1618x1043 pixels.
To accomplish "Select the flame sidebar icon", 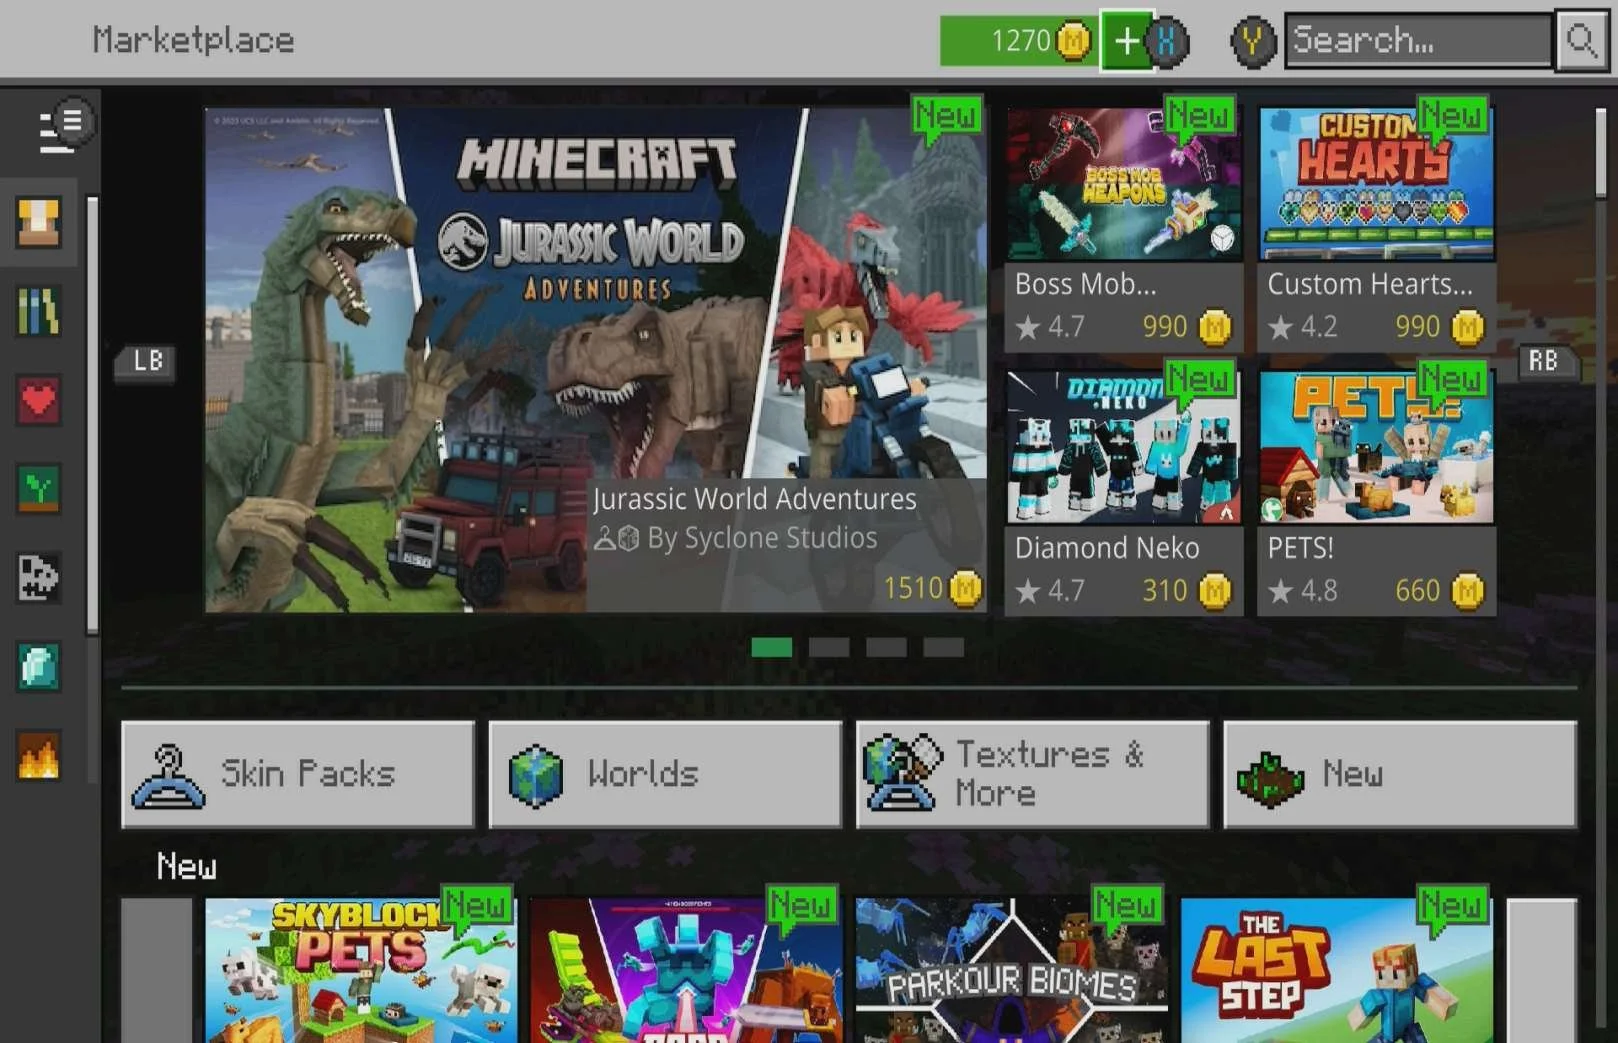I will click(39, 755).
